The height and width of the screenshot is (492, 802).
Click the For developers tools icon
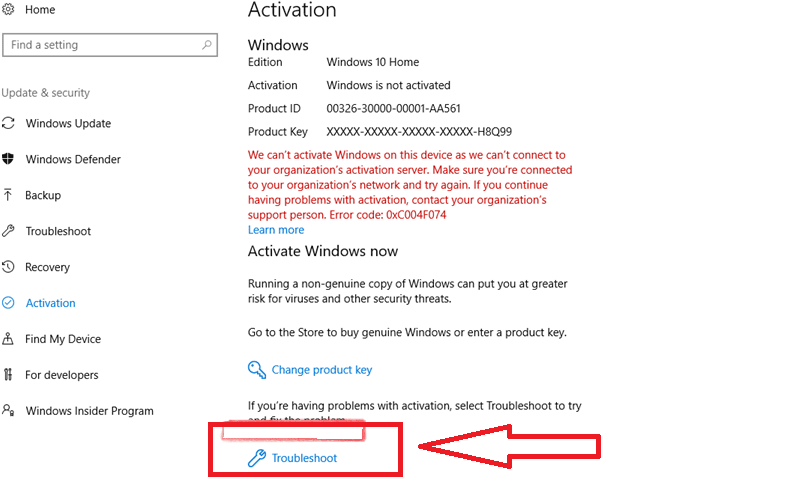[8, 375]
